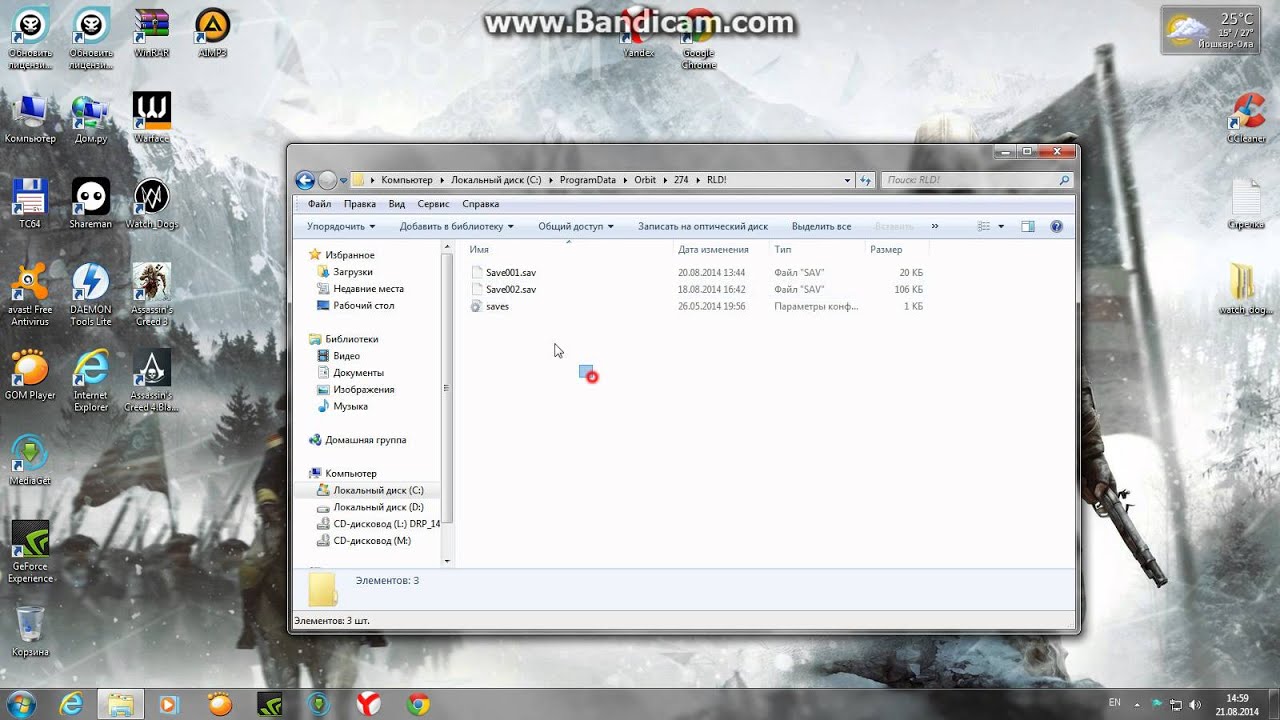Image resolution: width=1280 pixels, height=720 pixels.
Task: Open DAEMON Tools Lite desktop shortcut
Action: 91,296
